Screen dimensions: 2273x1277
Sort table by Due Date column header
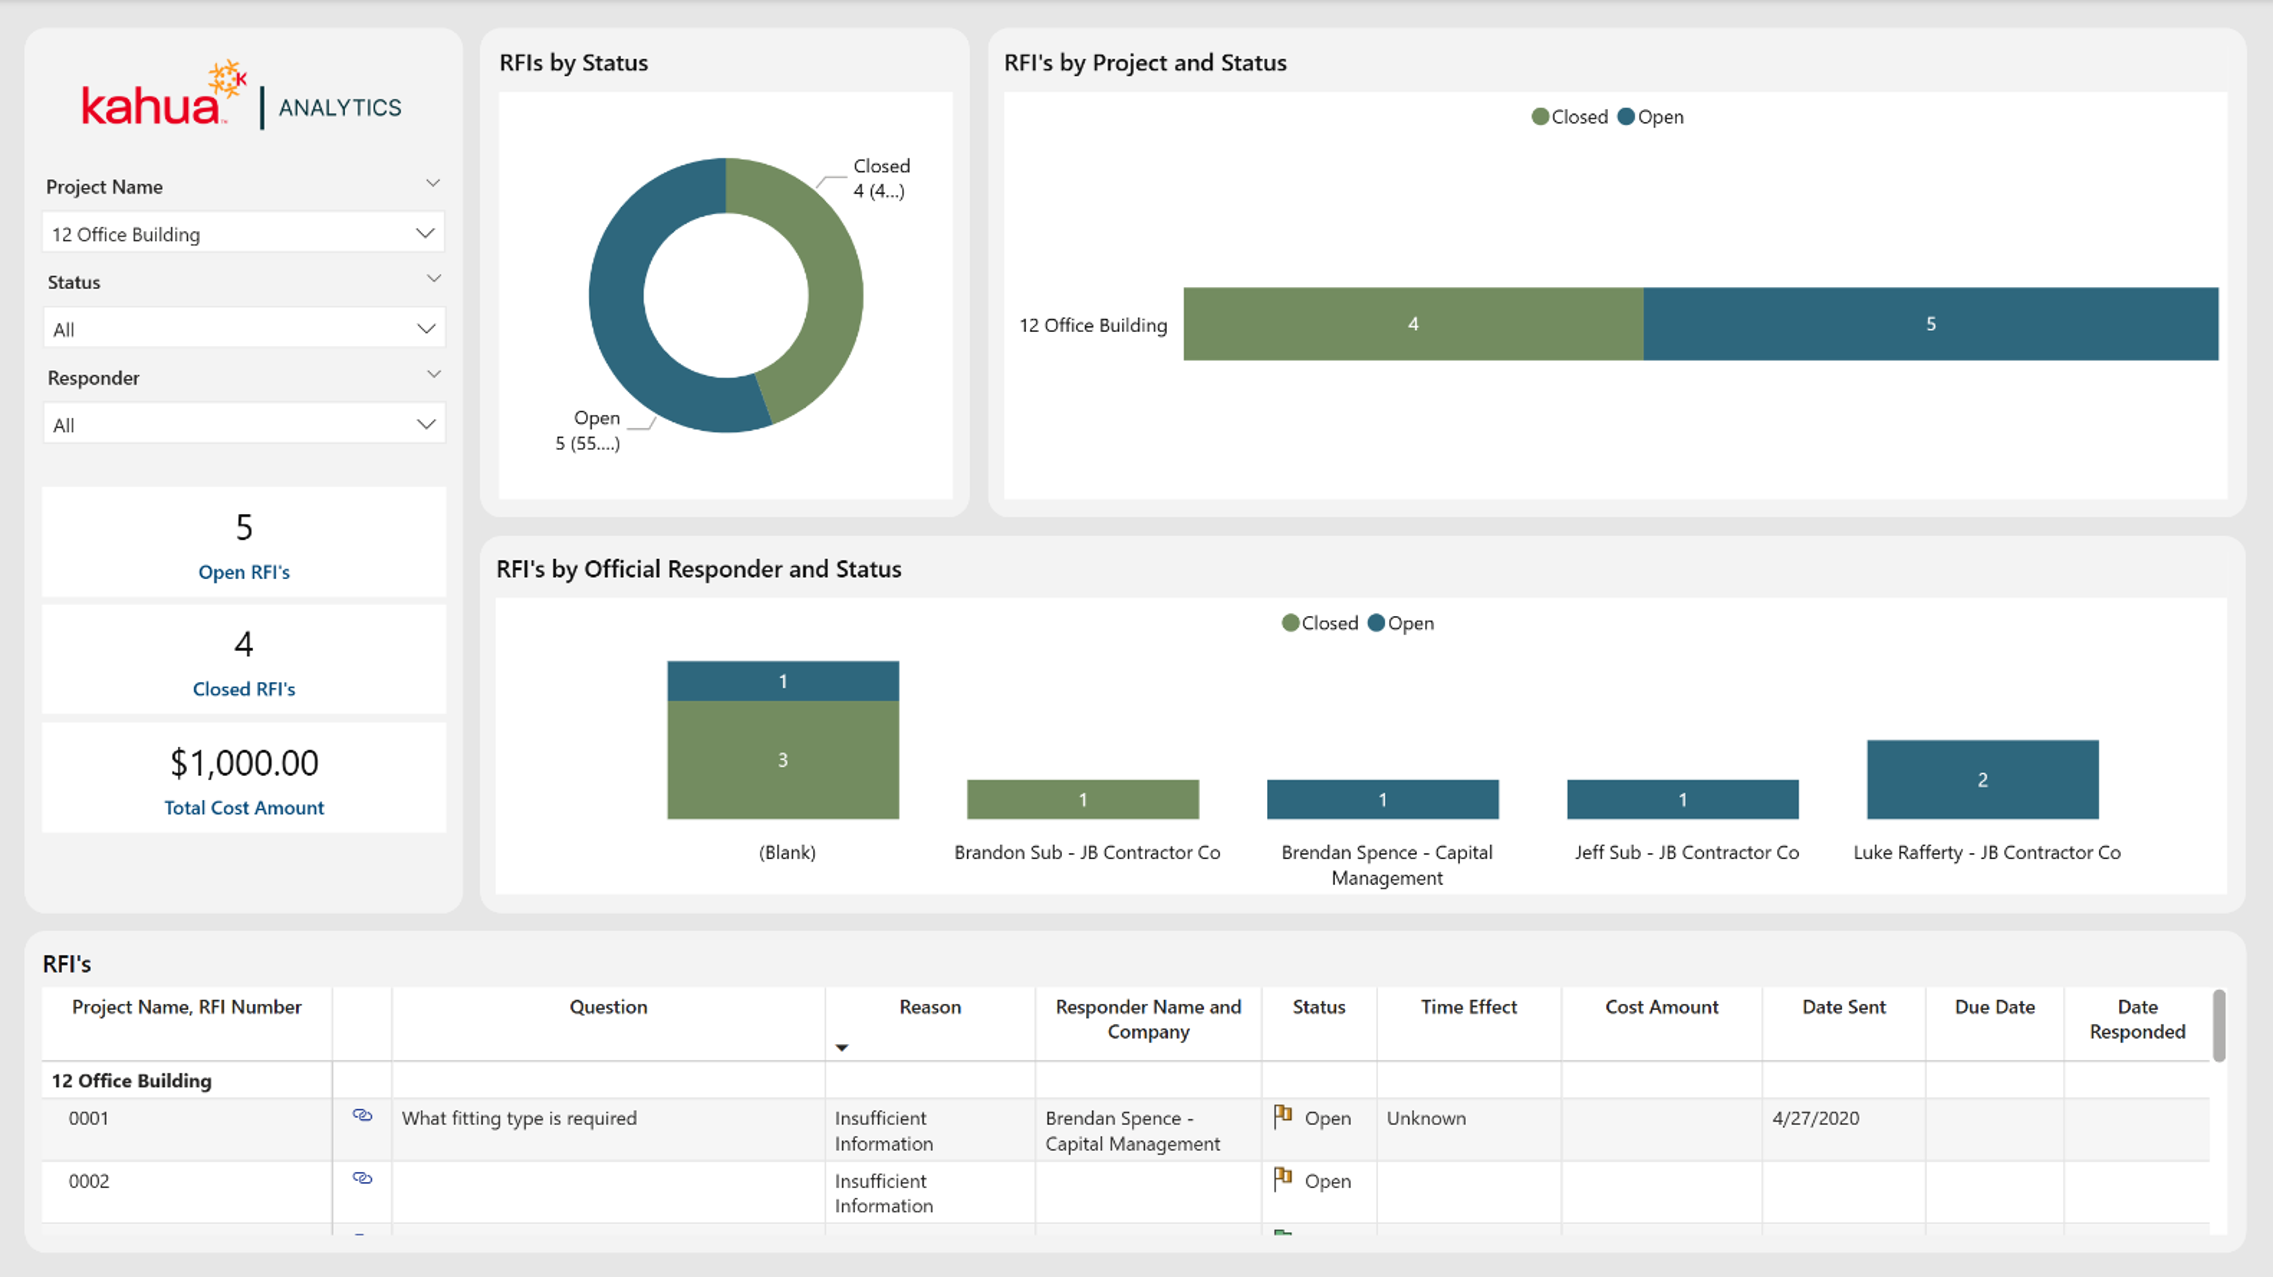(1994, 1007)
